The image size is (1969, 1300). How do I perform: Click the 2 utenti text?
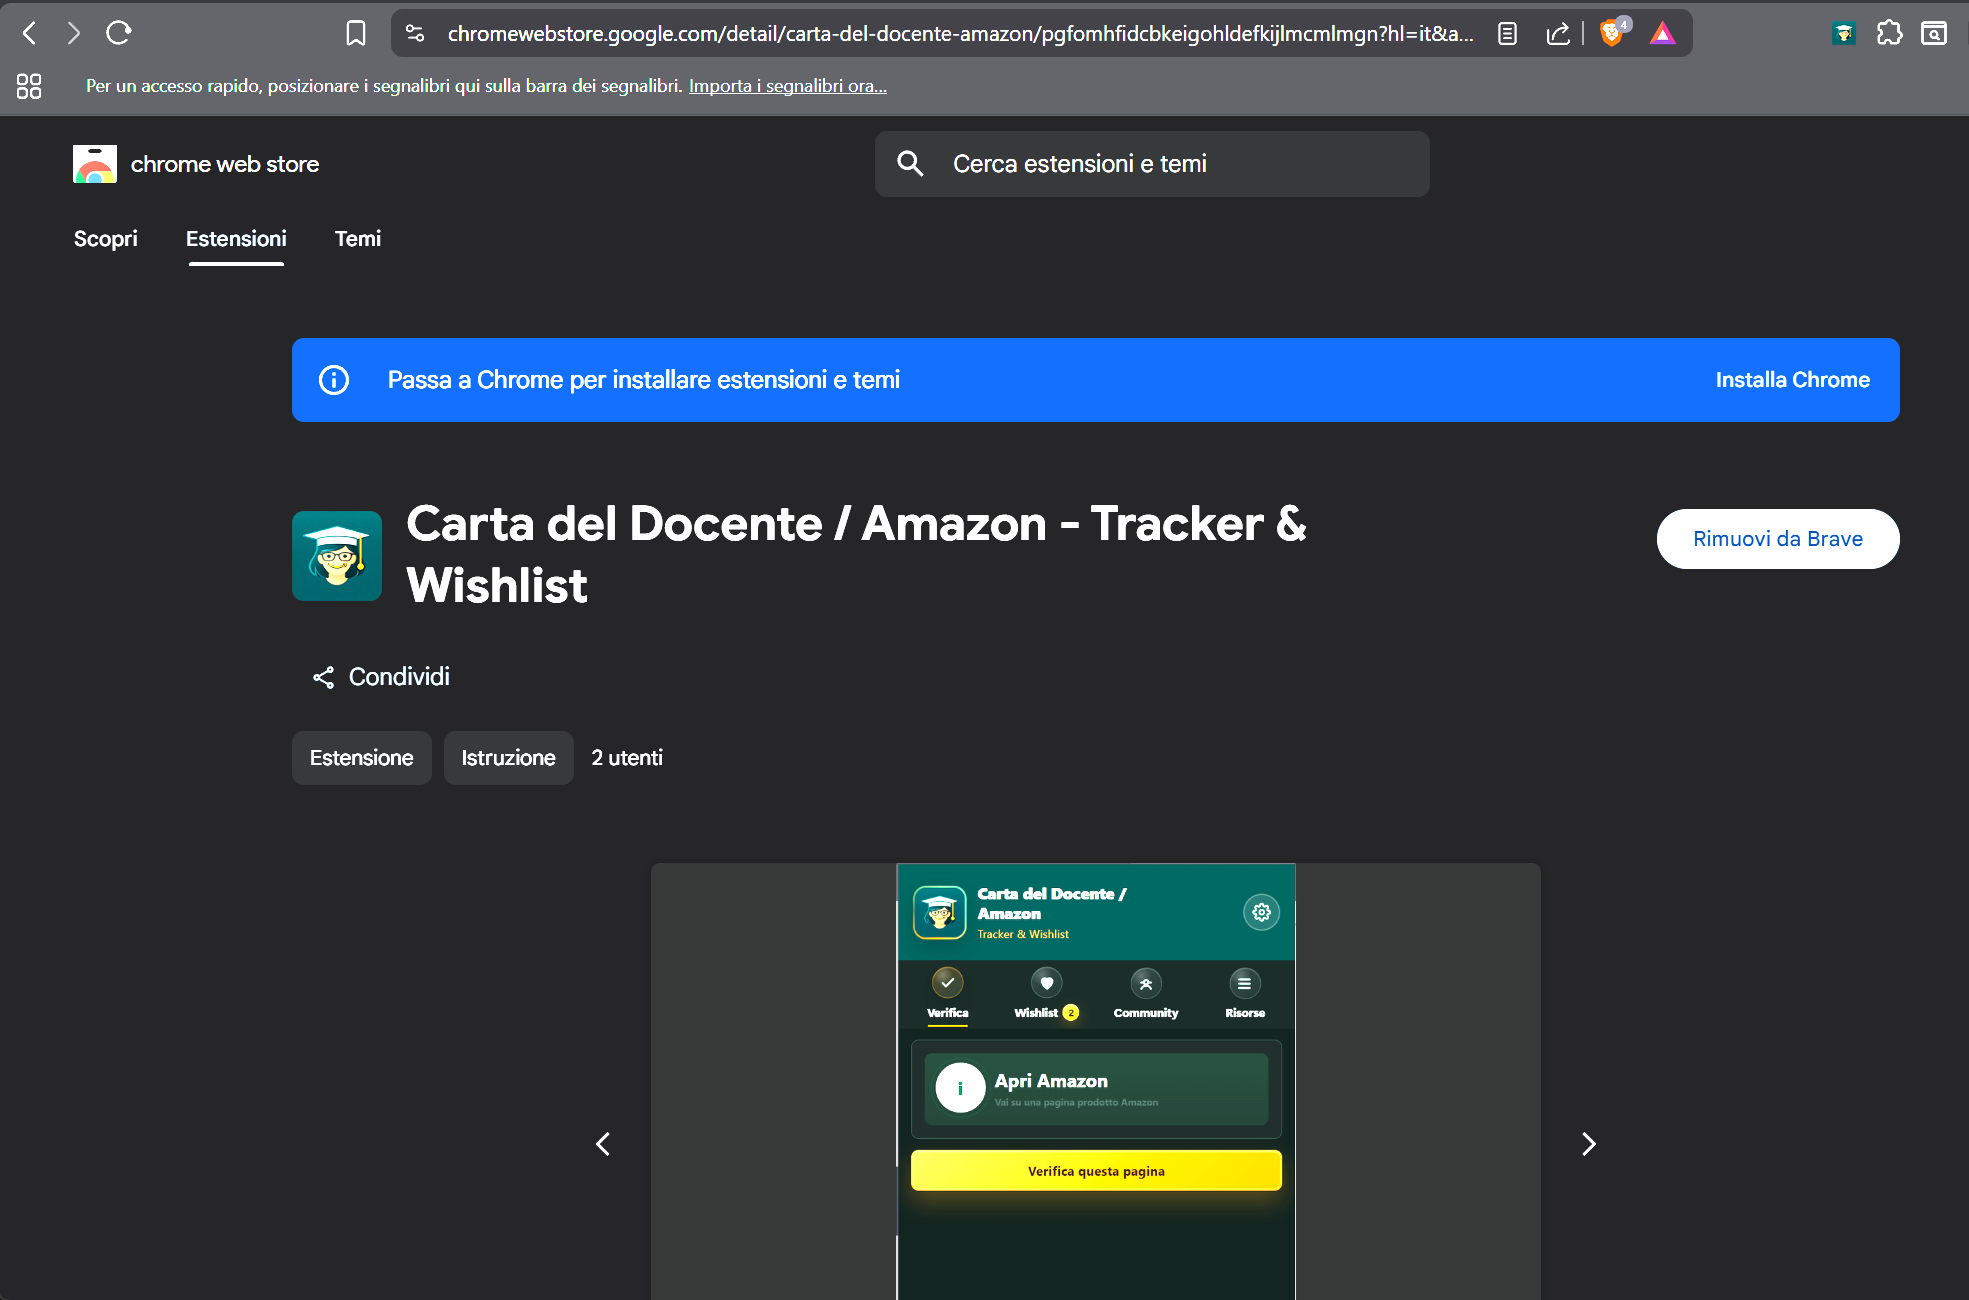click(627, 758)
